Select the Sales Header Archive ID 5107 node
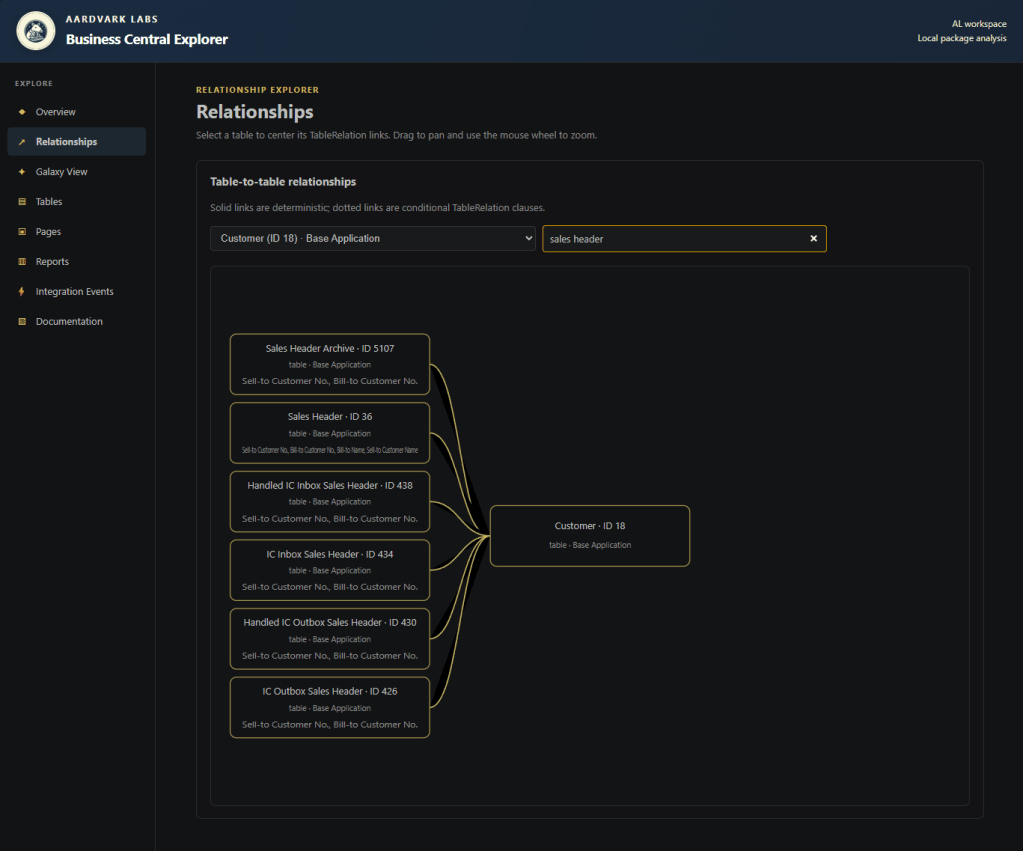 [329, 364]
